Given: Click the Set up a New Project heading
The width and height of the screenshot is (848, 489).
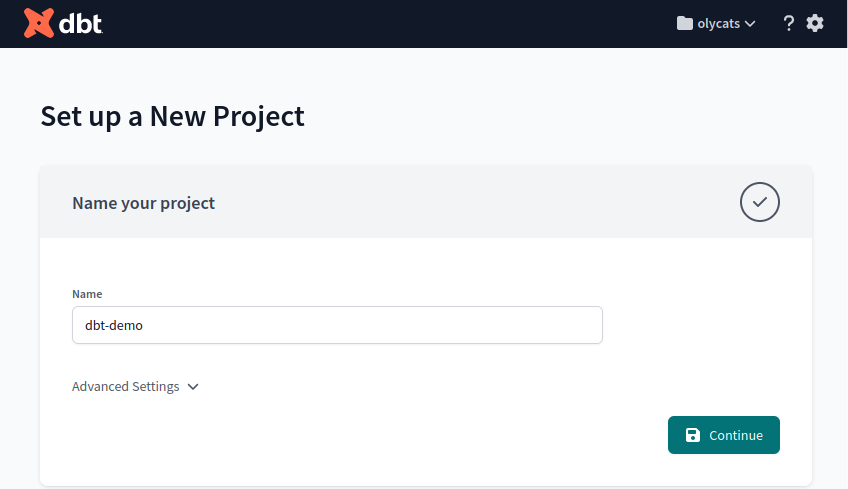Looking at the screenshot, I should click(172, 116).
